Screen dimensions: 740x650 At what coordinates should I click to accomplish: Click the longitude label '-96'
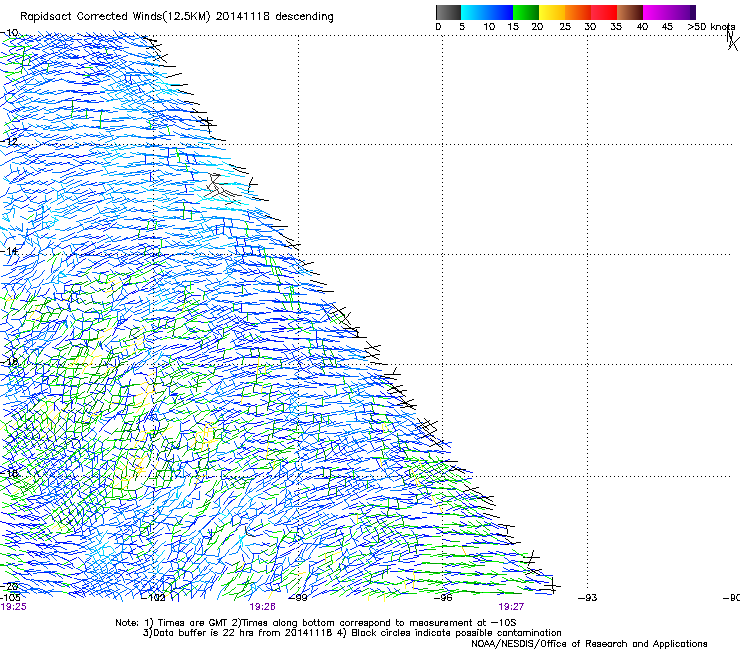coord(443,598)
